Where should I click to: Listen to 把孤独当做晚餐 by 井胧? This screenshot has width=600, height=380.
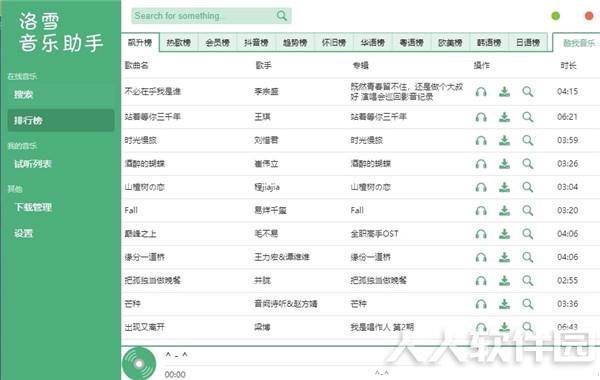(x=481, y=281)
